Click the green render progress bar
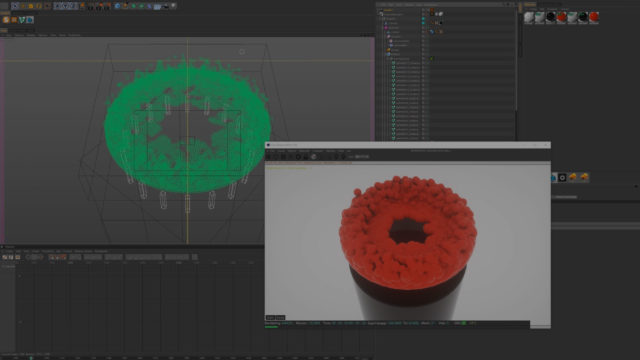This screenshot has width=640, height=360. pyautogui.click(x=271, y=327)
